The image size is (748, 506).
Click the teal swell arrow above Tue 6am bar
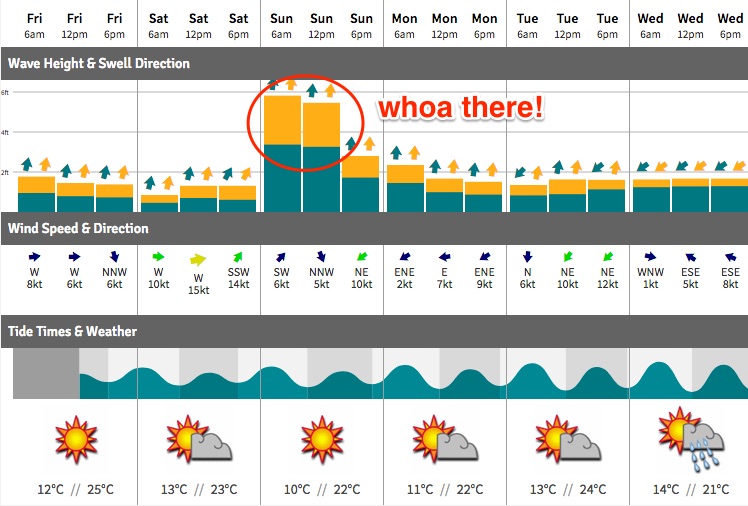[520, 172]
